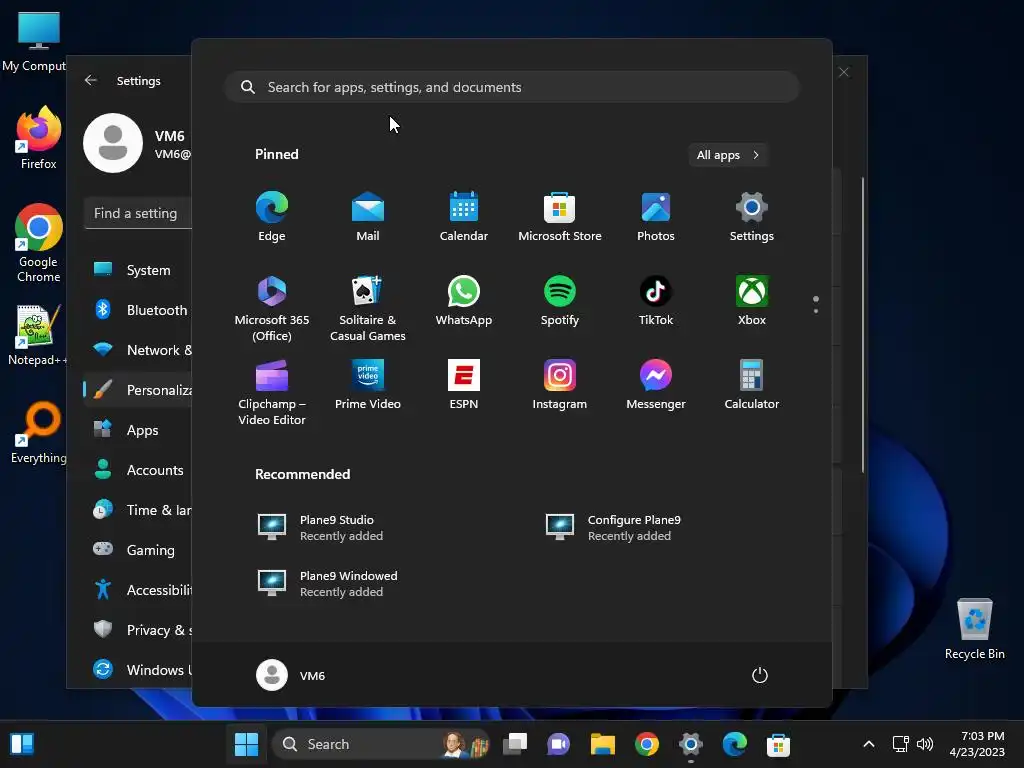The height and width of the screenshot is (768, 1024).
Task: Show hidden system tray icons
Action: [x=869, y=744]
